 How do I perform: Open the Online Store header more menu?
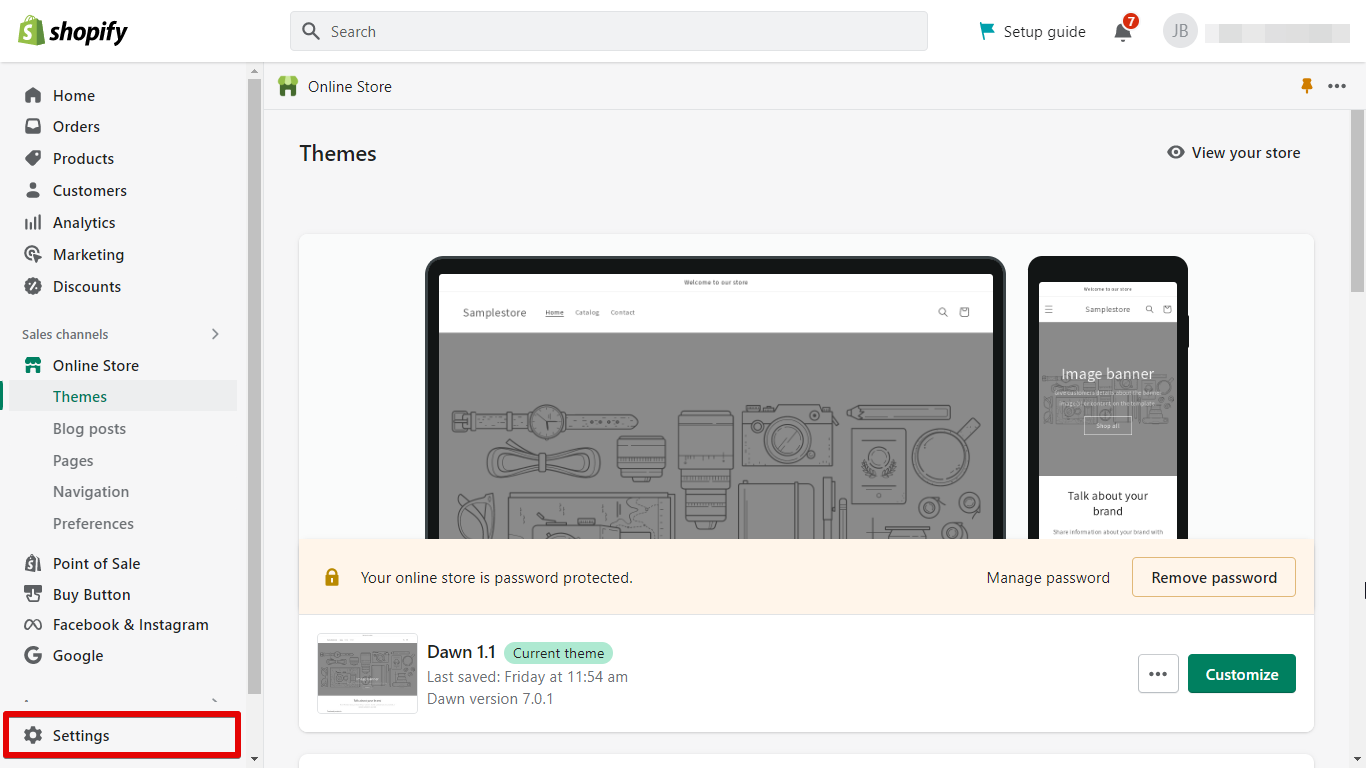click(1337, 87)
